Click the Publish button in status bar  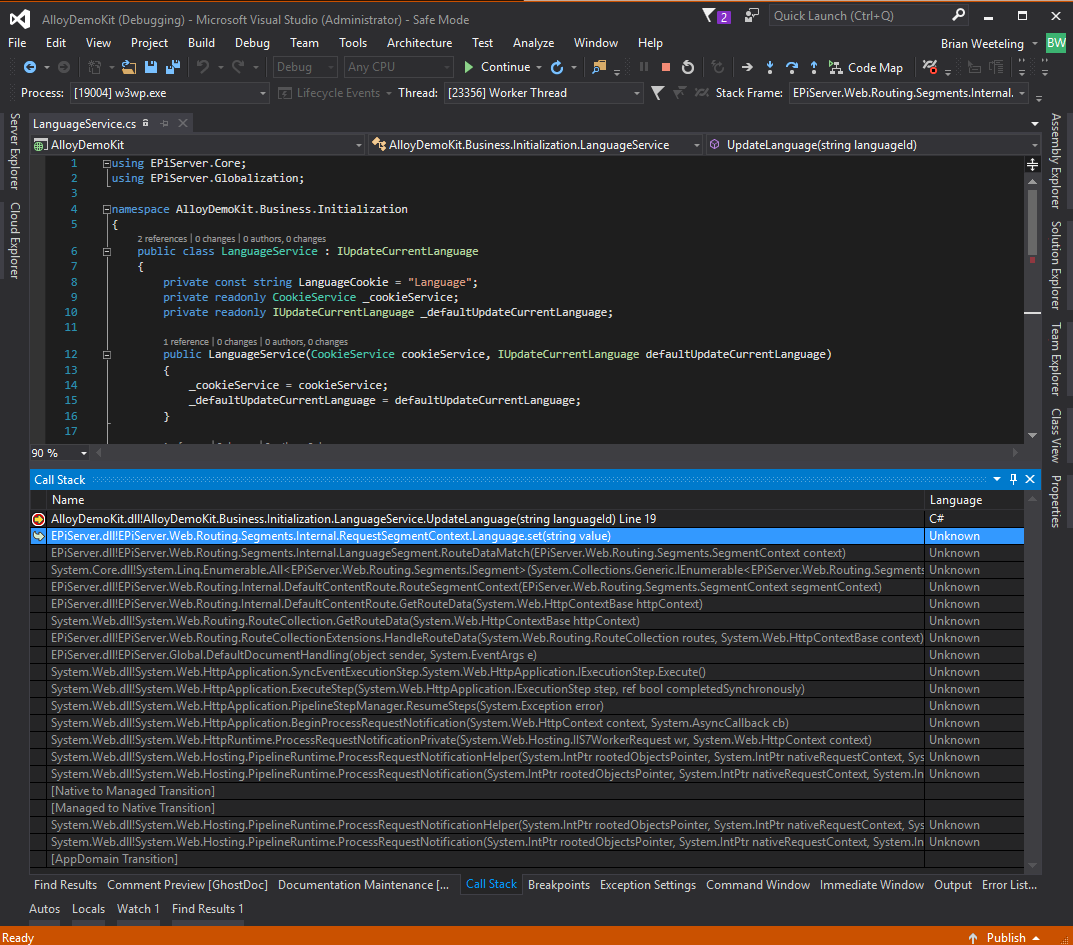pos(1004,937)
